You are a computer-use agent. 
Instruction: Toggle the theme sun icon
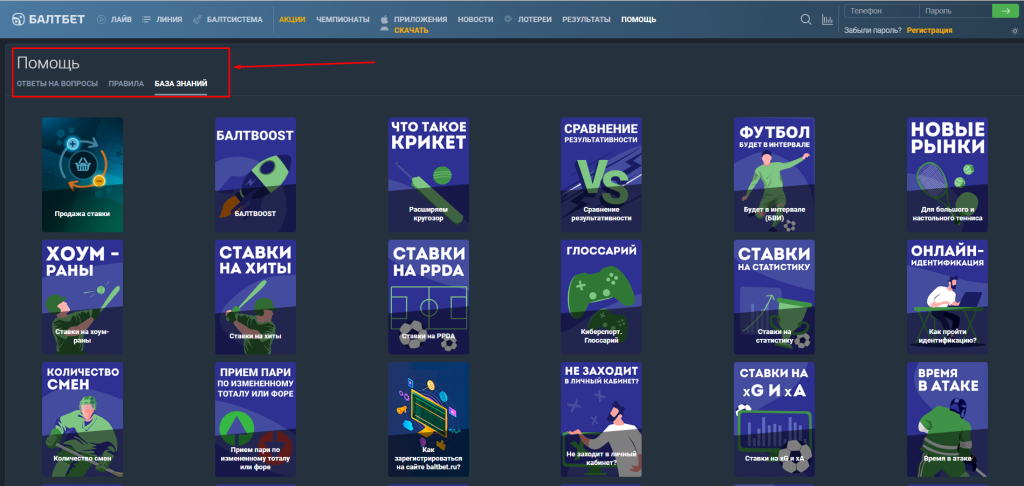click(1014, 31)
